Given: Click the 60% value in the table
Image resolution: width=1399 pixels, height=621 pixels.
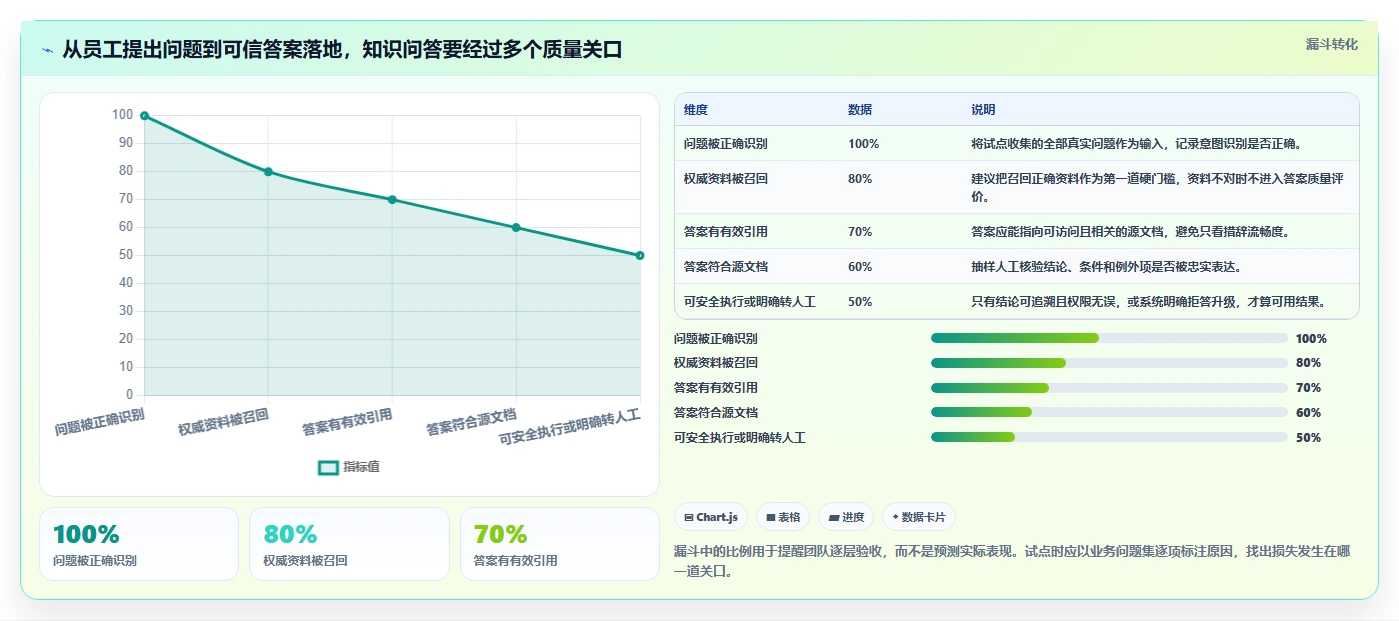Looking at the screenshot, I should pos(860,267).
